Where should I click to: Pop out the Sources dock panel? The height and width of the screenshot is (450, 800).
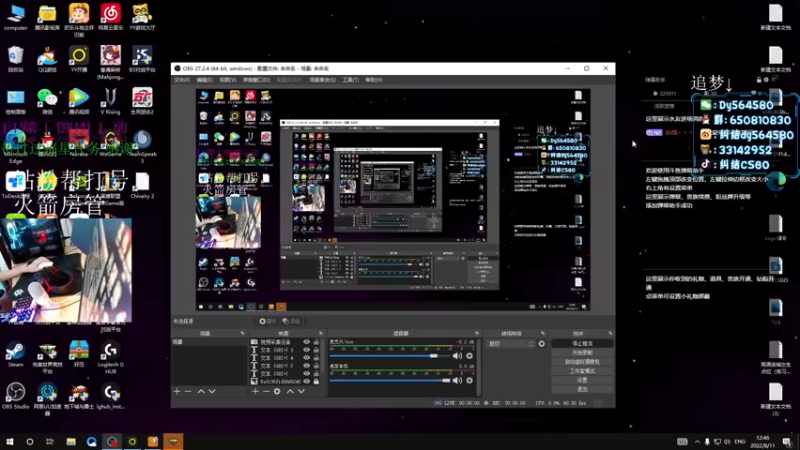coord(321,334)
